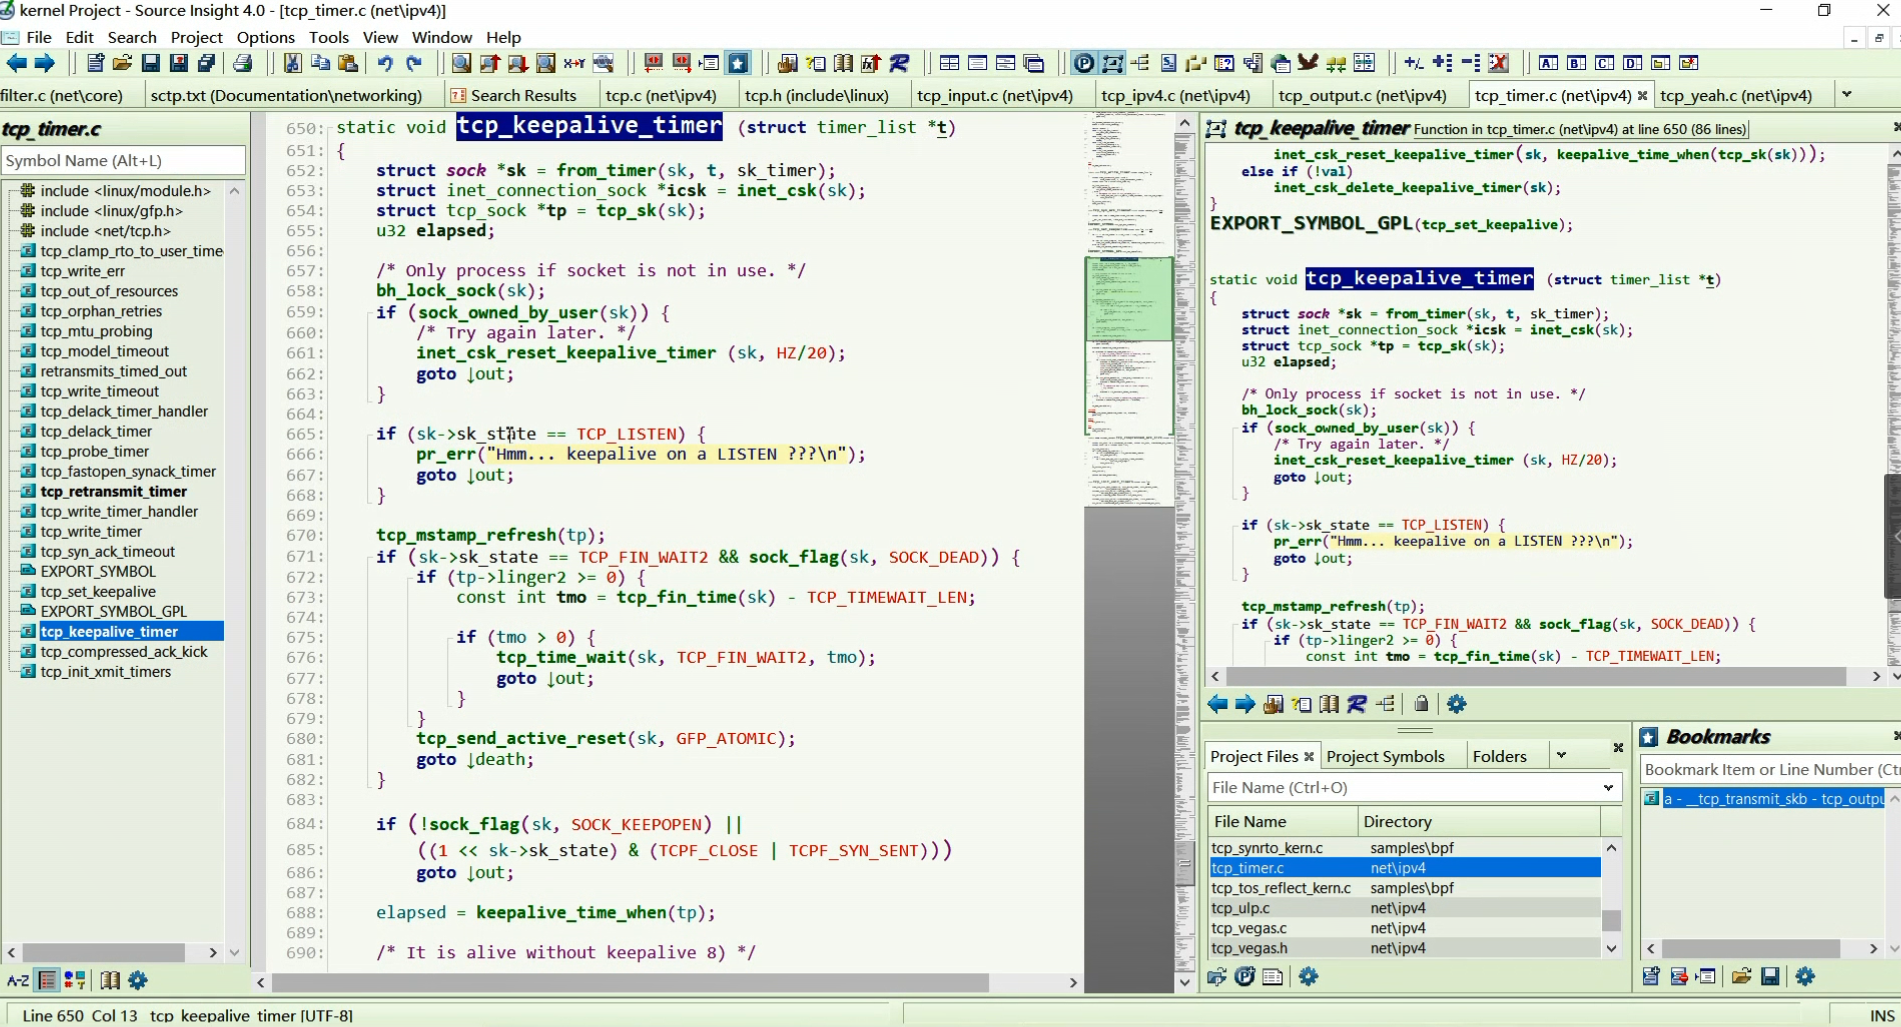
Task: Open symbol panel settings gear
Action: [138, 981]
